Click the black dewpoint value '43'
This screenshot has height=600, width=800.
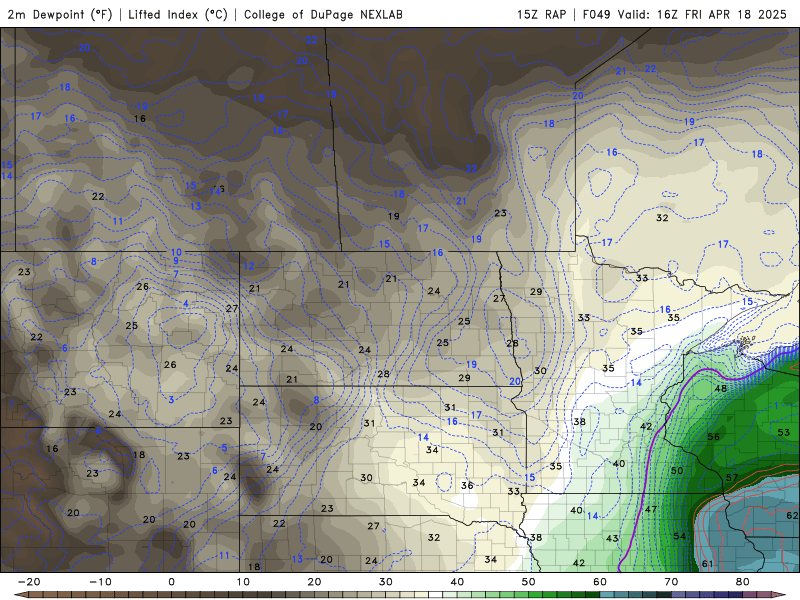coord(612,538)
